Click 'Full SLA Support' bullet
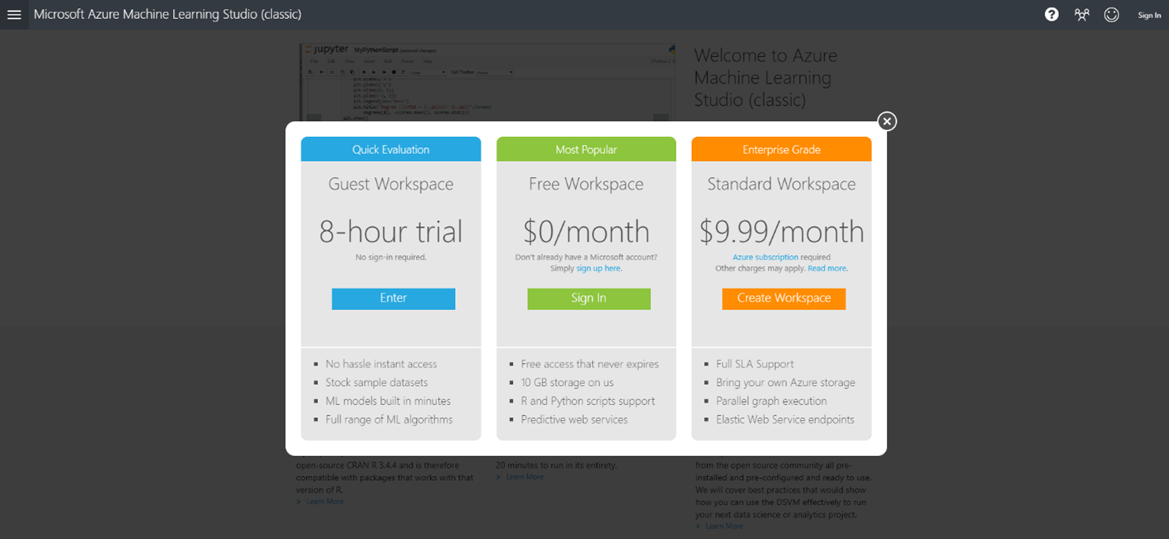The image size is (1169, 539). (754, 364)
